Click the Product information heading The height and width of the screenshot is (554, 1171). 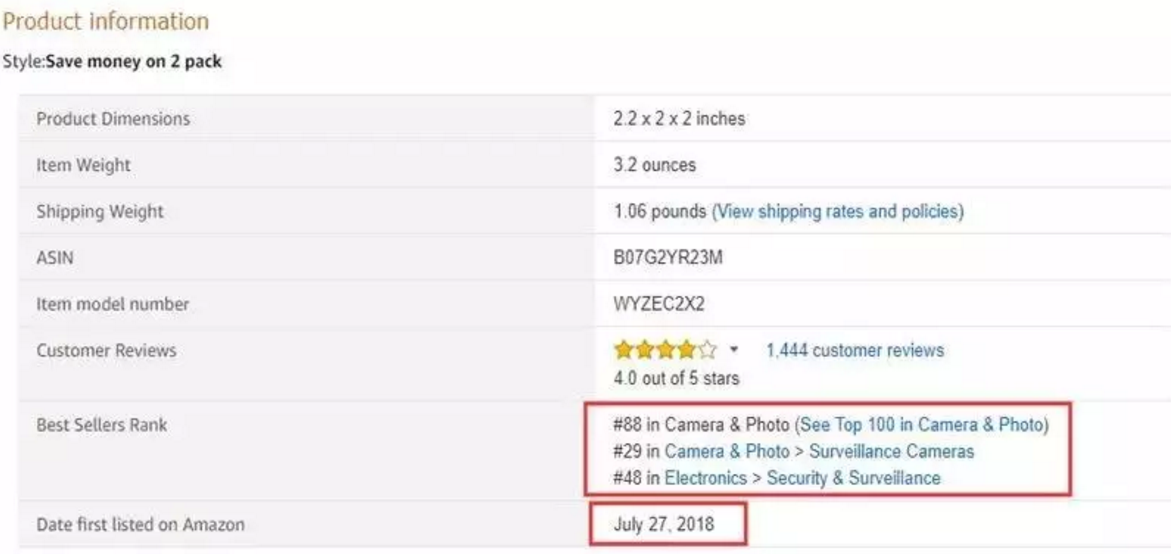point(106,21)
